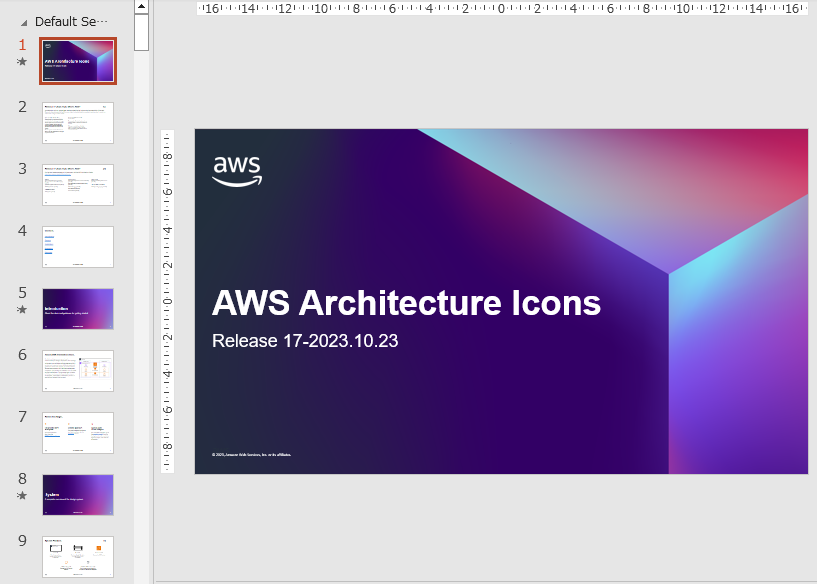This screenshot has height=584, width=817.
Task: Click the animation star icon under slide 5
Action: pyautogui.click(x=22, y=309)
